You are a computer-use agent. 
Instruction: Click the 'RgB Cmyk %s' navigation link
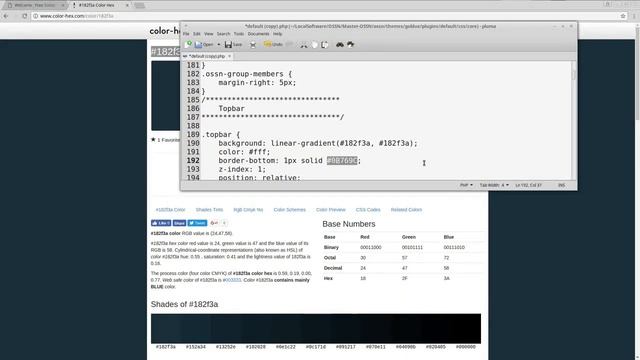pyautogui.click(x=248, y=210)
